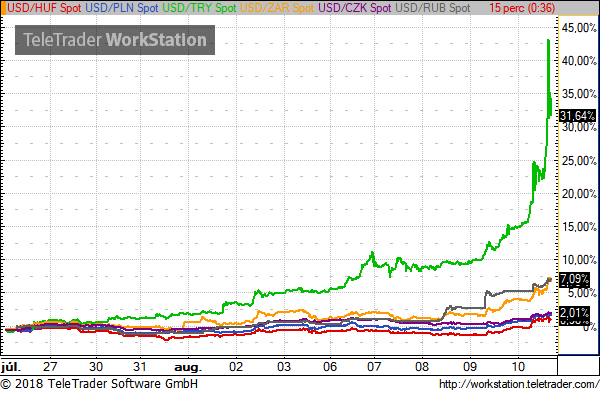The width and height of the screenshot is (600, 393).
Task: Click the aug. label on the time axis
Action: 188,367
